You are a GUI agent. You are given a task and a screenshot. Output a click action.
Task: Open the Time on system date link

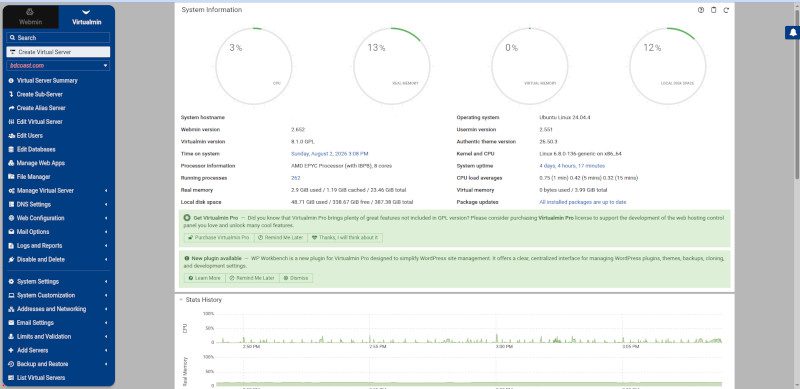(330, 154)
